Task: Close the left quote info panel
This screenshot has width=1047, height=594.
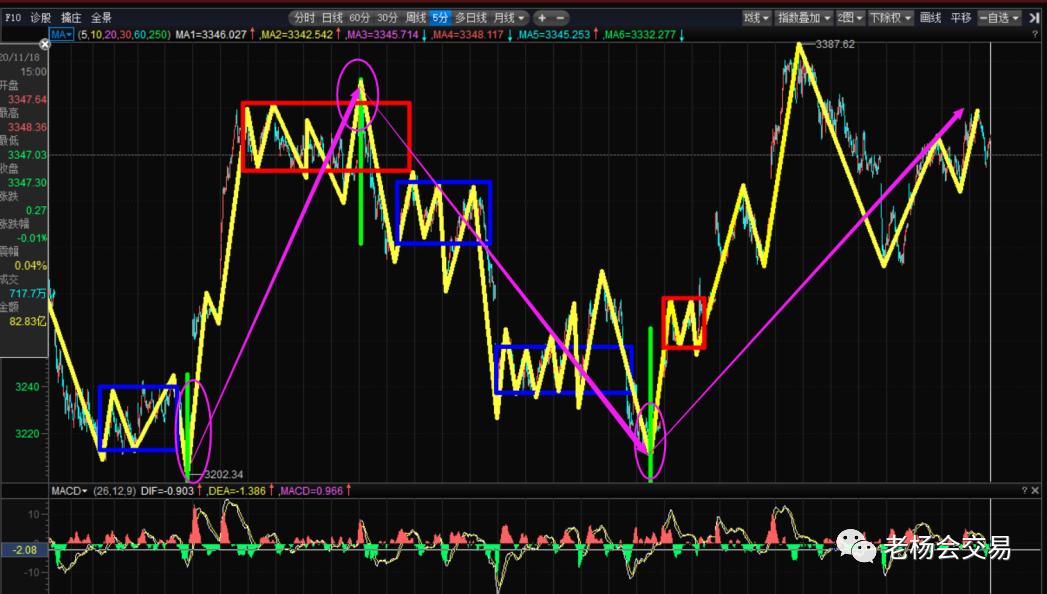Action: tap(44, 42)
